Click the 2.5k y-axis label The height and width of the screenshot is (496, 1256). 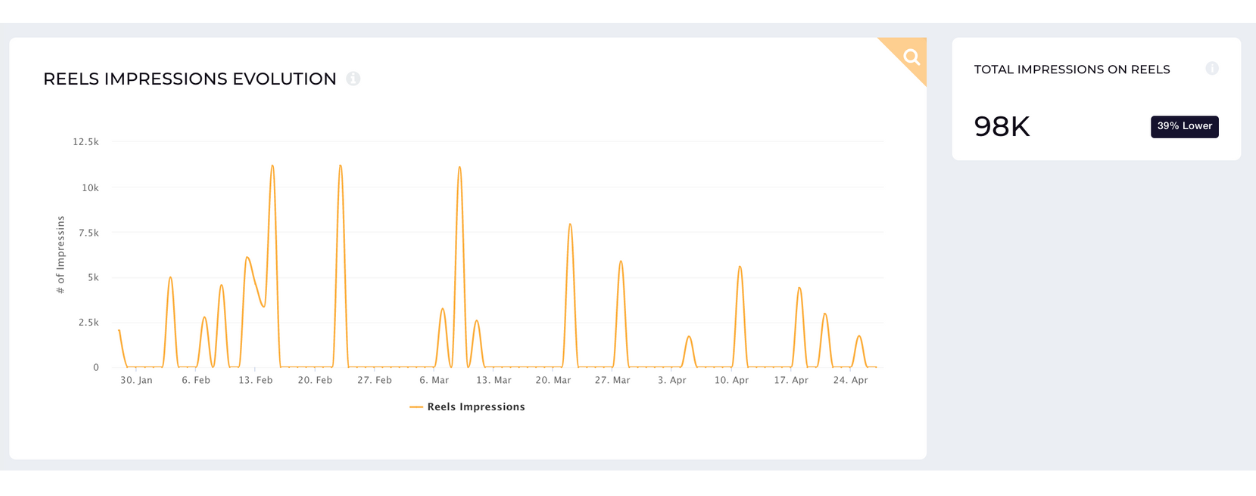click(88, 323)
